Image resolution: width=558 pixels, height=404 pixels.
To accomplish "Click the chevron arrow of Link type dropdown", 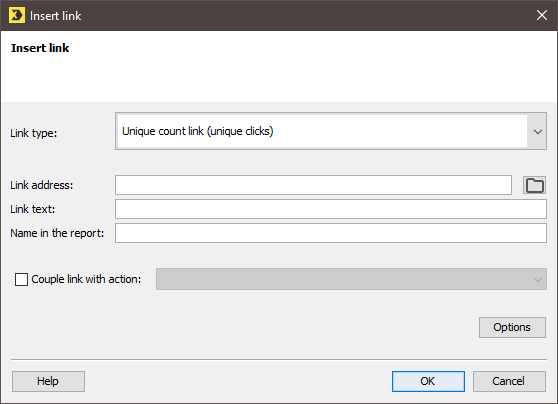I will [537, 131].
